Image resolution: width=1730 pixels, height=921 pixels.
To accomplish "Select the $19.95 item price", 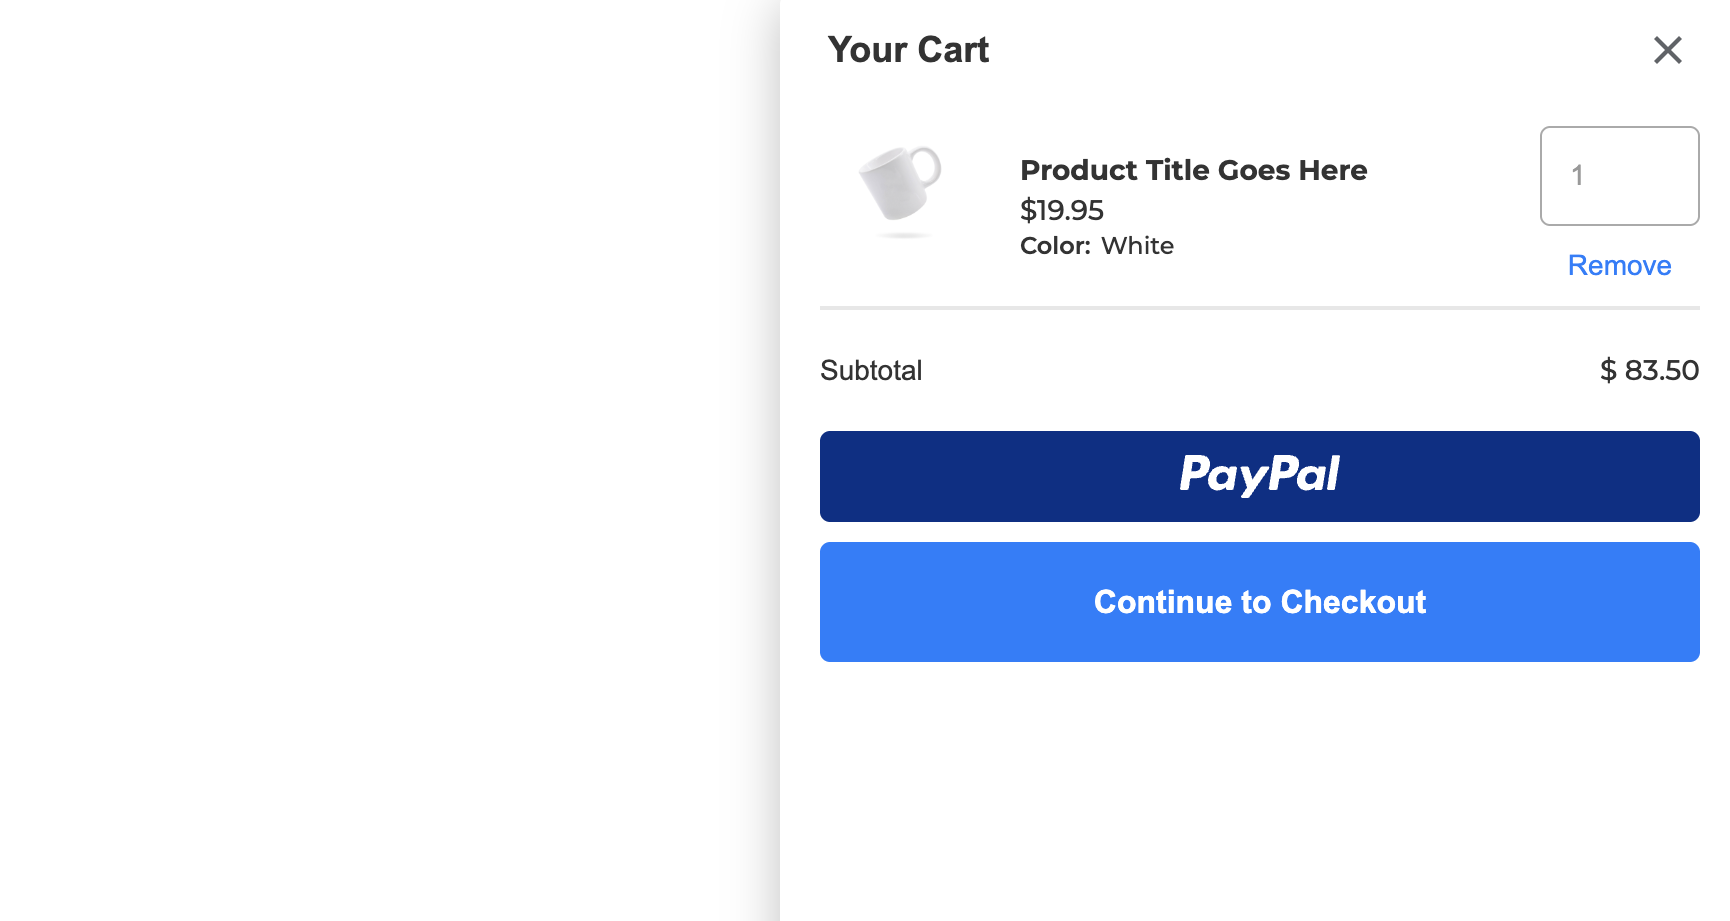I will coord(1061,210).
